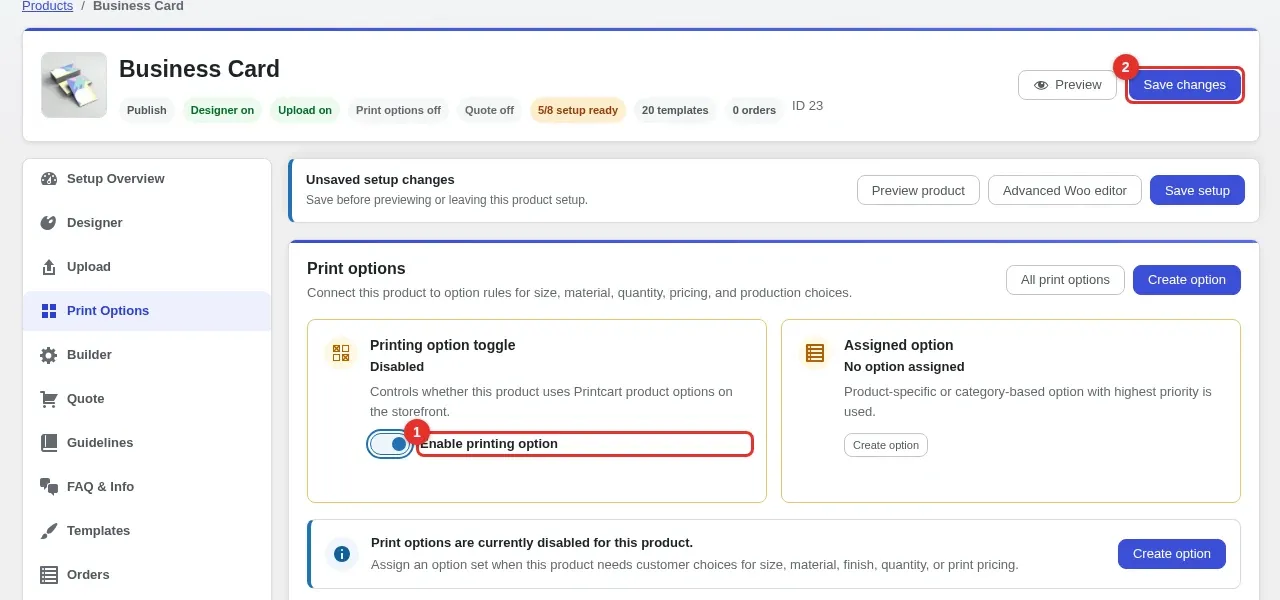The image size is (1280, 600).
Task: Click Create option beside All print options
Action: (1187, 280)
